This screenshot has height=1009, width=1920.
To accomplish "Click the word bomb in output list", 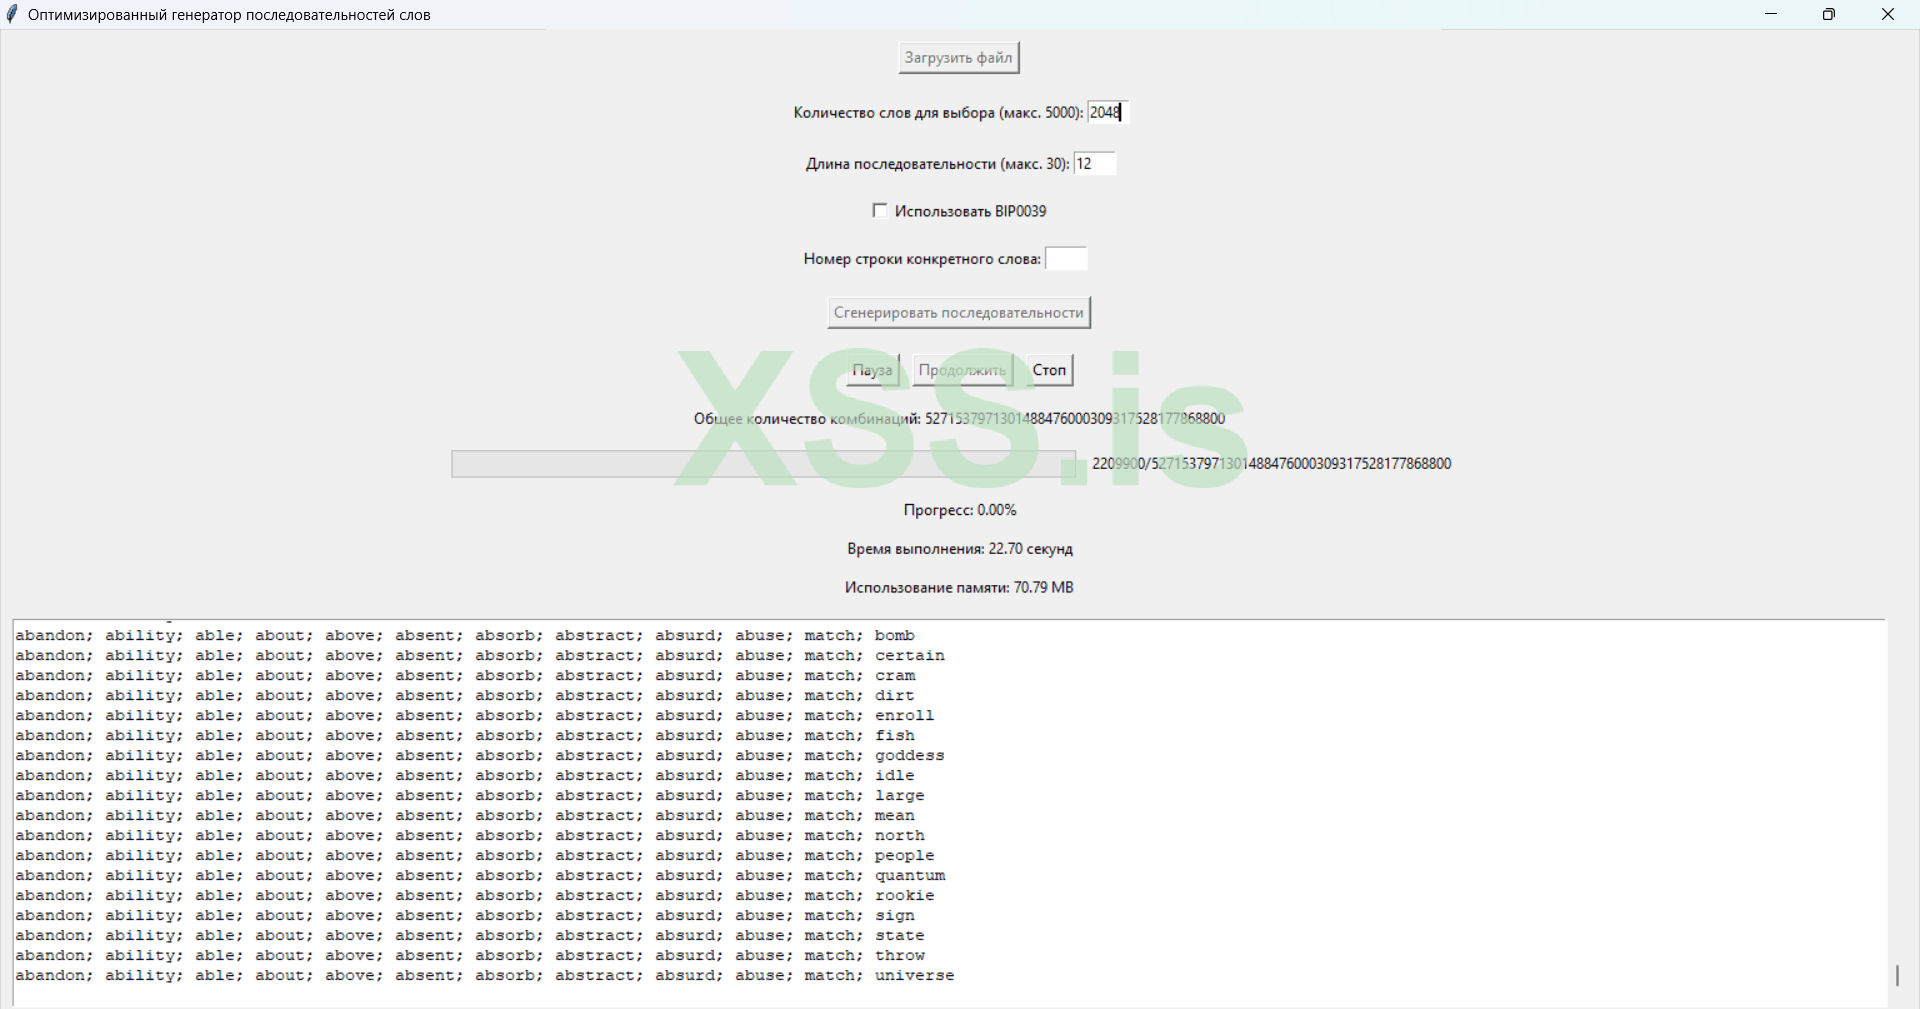I will tap(895, 636).
